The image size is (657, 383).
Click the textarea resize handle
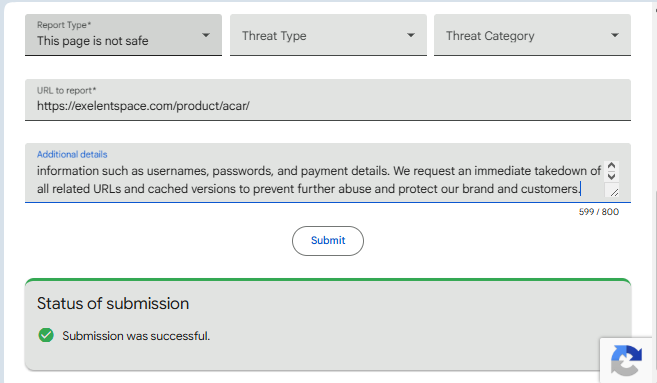pos(614,192)
